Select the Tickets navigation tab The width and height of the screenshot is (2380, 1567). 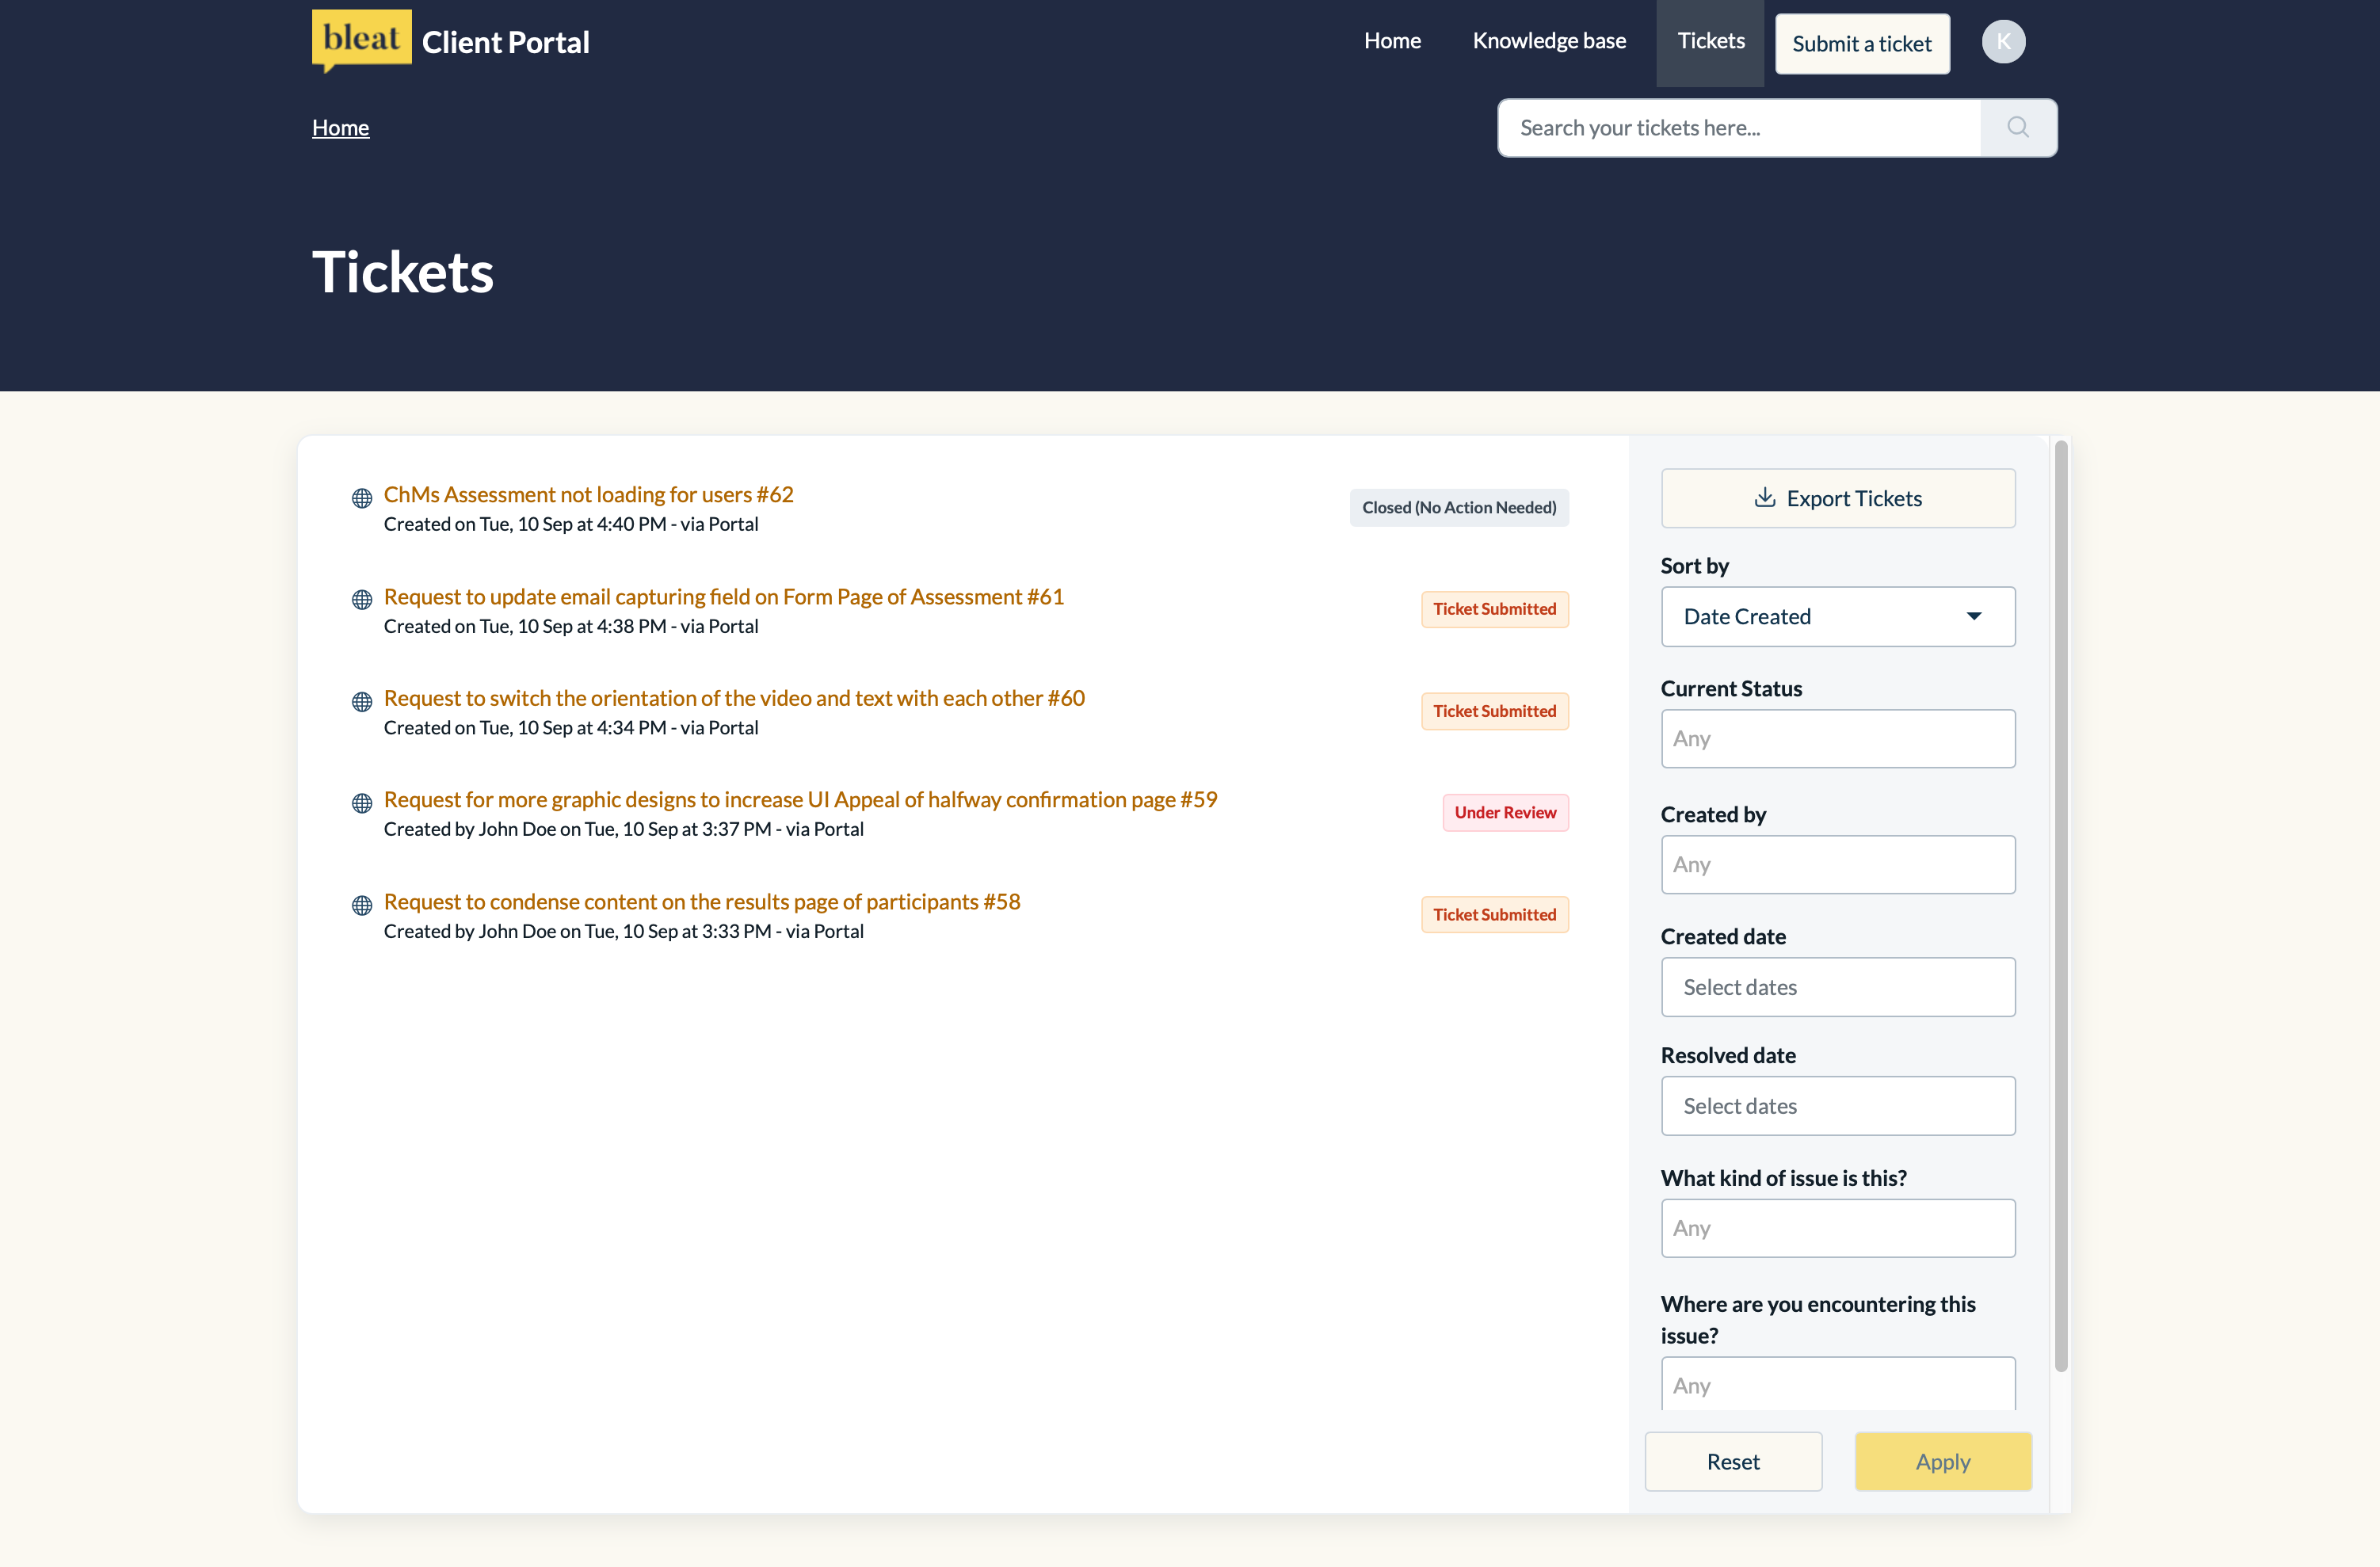[1710, 41]
